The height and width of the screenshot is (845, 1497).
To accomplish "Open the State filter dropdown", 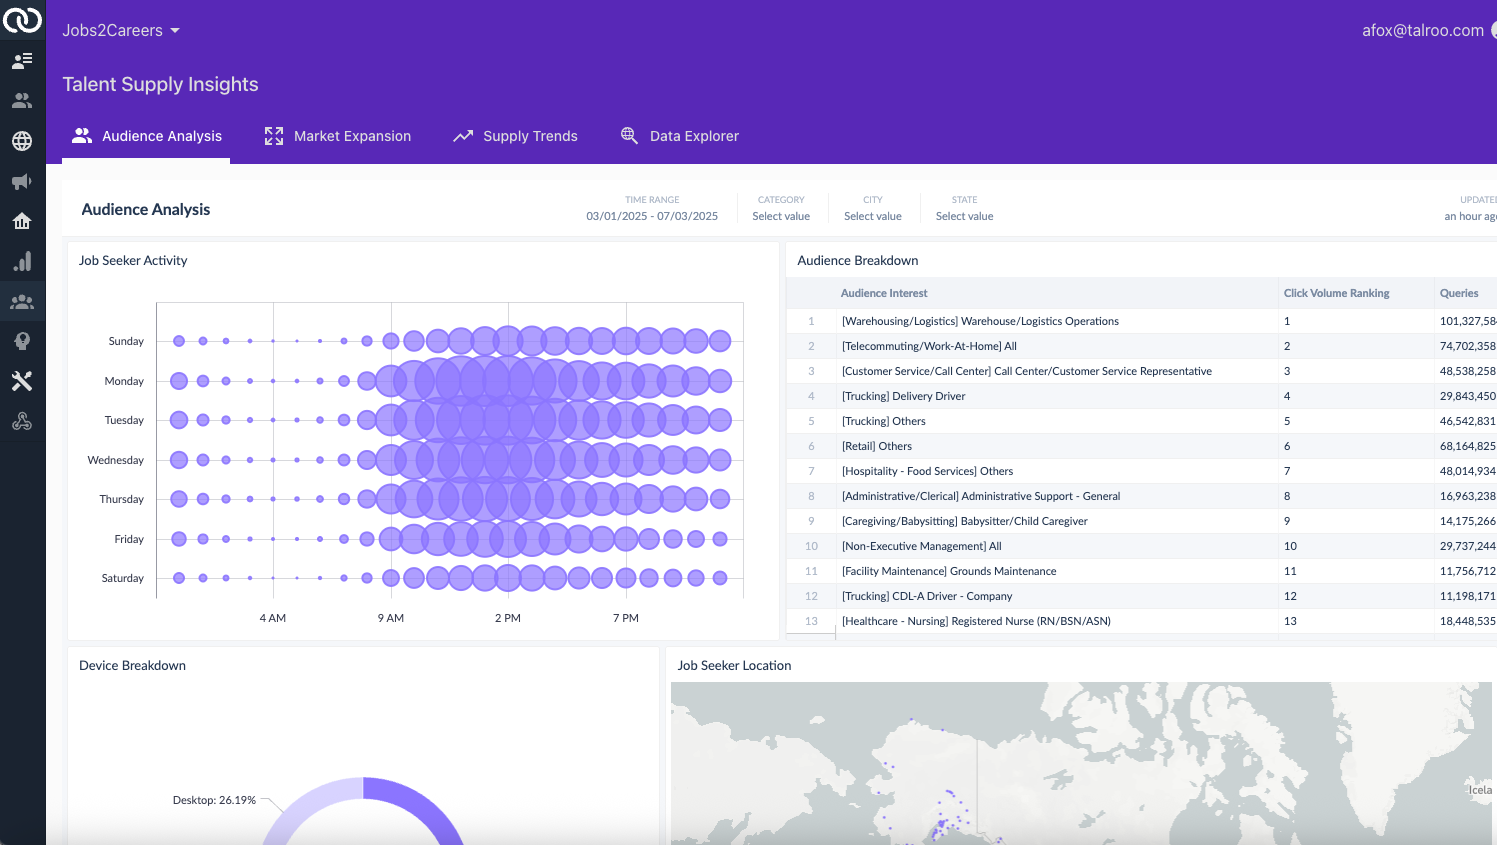I will pos(964,216).
